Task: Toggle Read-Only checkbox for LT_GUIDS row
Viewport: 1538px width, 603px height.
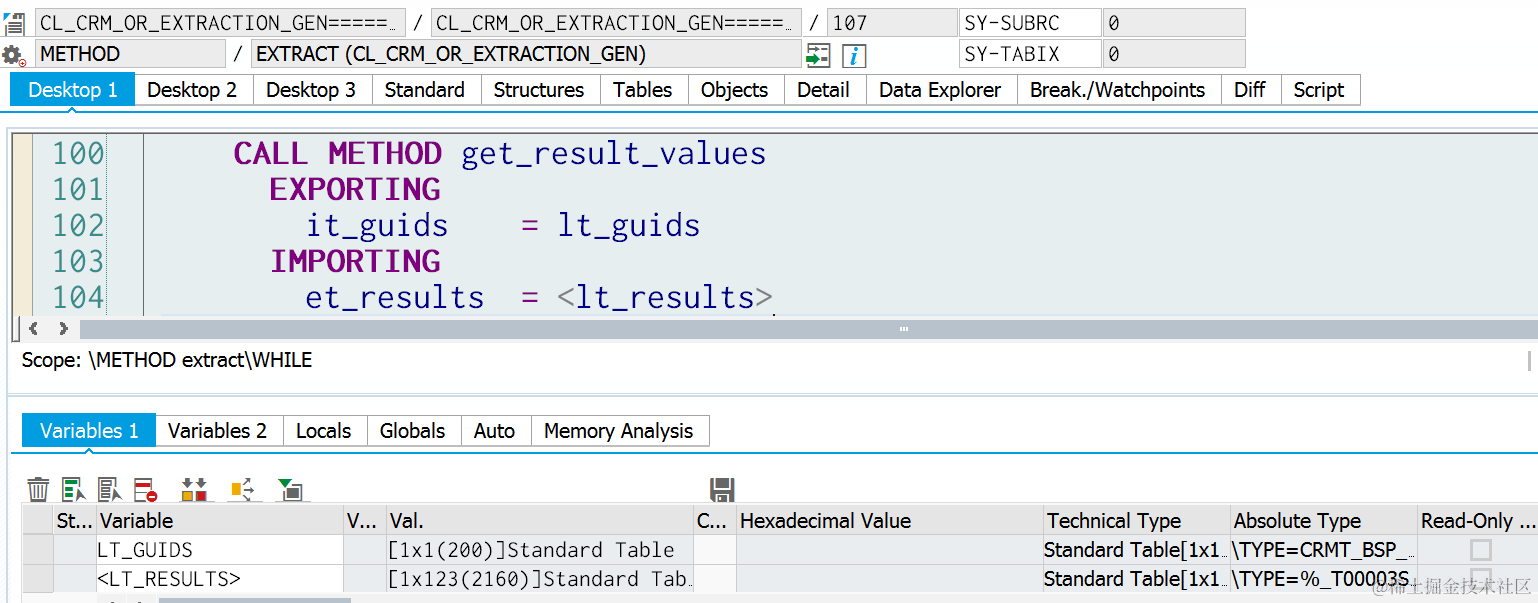Action: click(1481, 550)
